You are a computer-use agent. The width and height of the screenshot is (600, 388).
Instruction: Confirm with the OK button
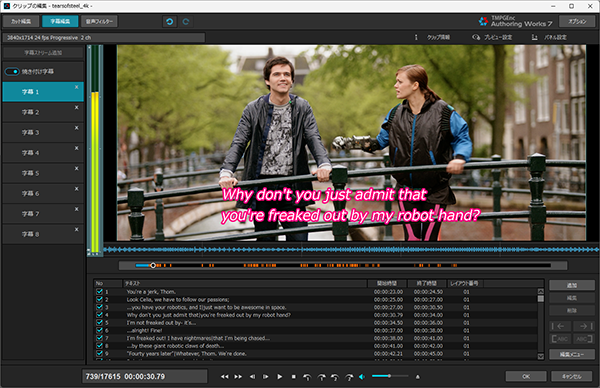526,377
